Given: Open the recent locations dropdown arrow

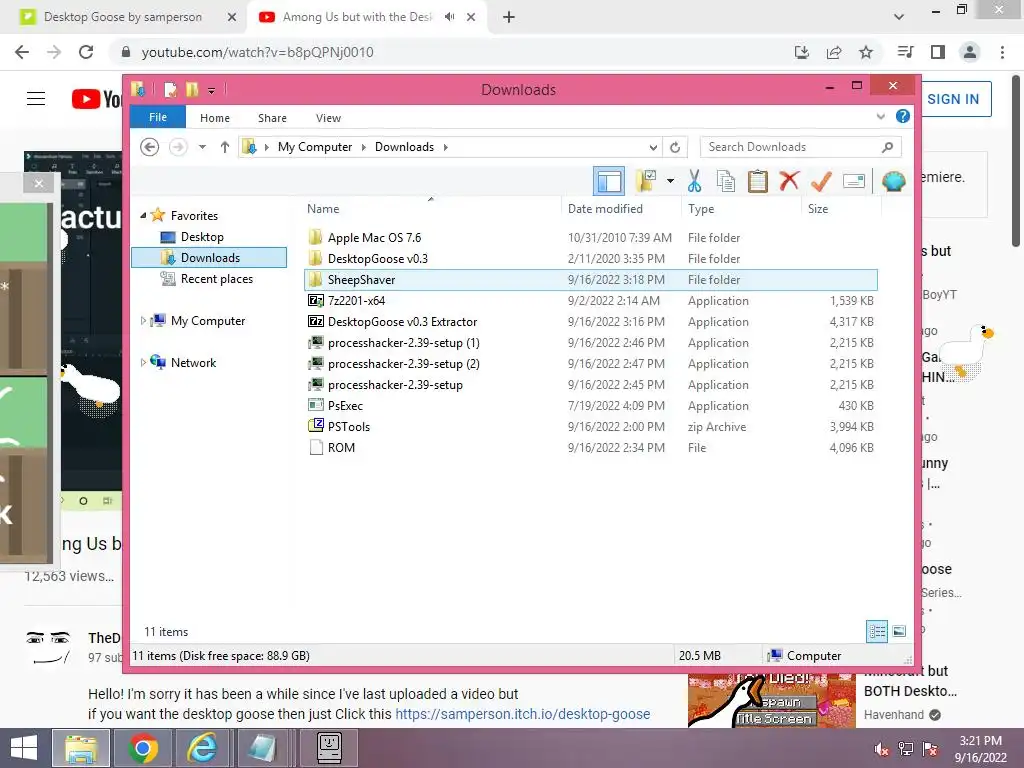Looking at the screenshot, I should tap(202, 147).
